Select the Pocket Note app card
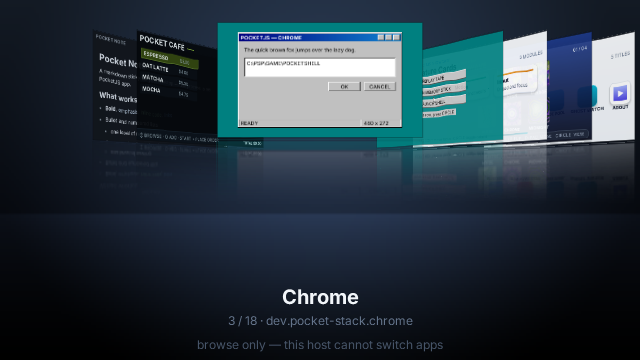The height and width of the screenshot is (360, 640). [115, 86]
